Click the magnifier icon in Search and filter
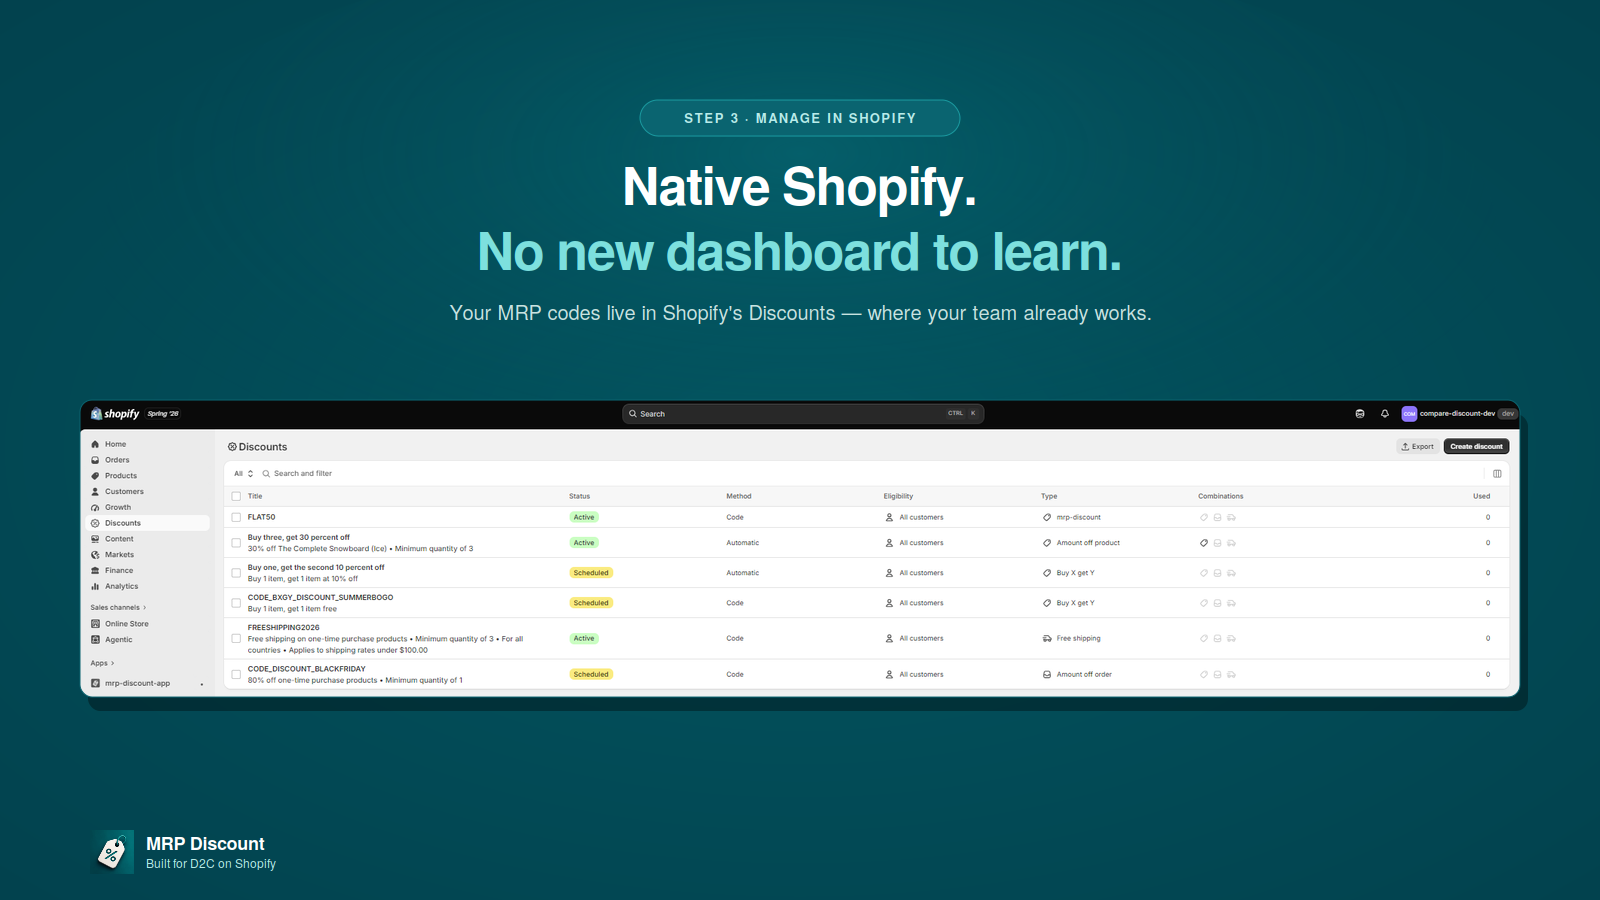The height and width of the screenshot is (900, 1600). (x=266, y=474)
